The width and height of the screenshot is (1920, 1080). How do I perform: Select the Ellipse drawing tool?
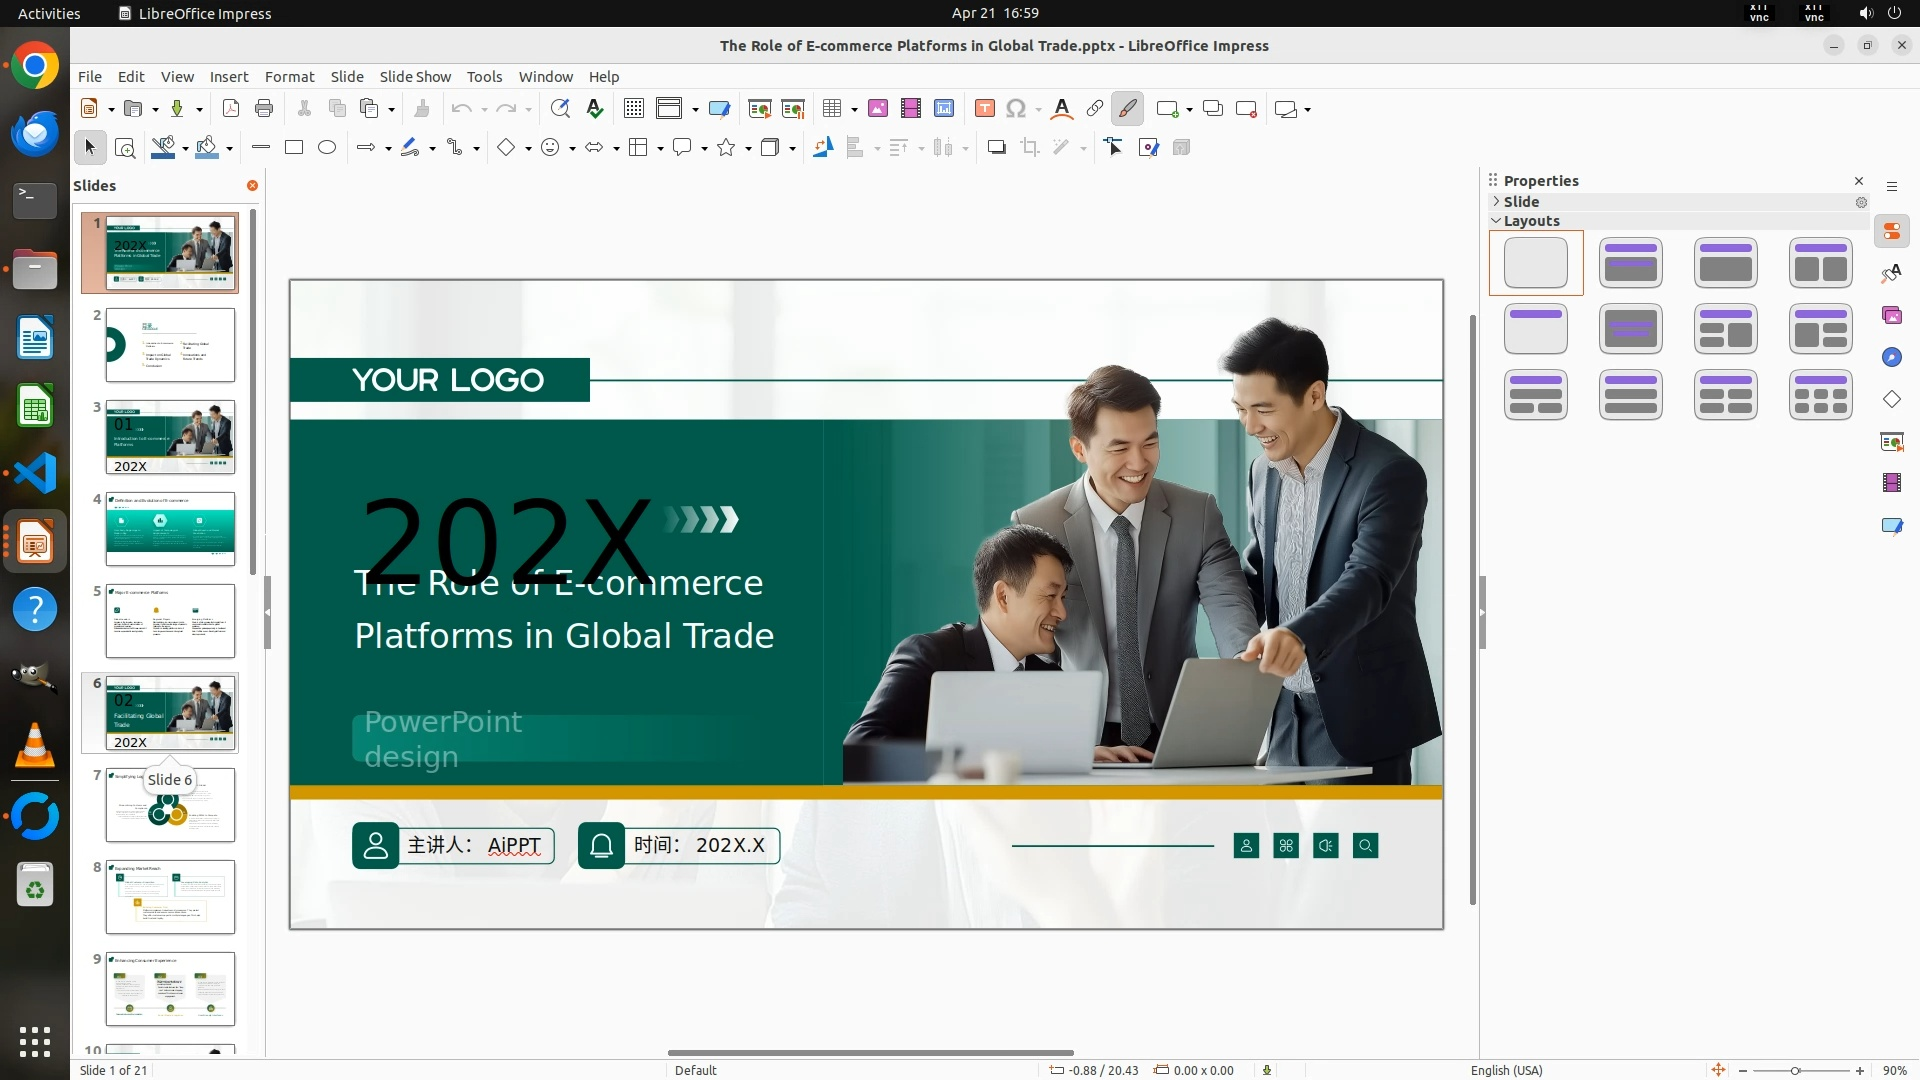point(327,148)
